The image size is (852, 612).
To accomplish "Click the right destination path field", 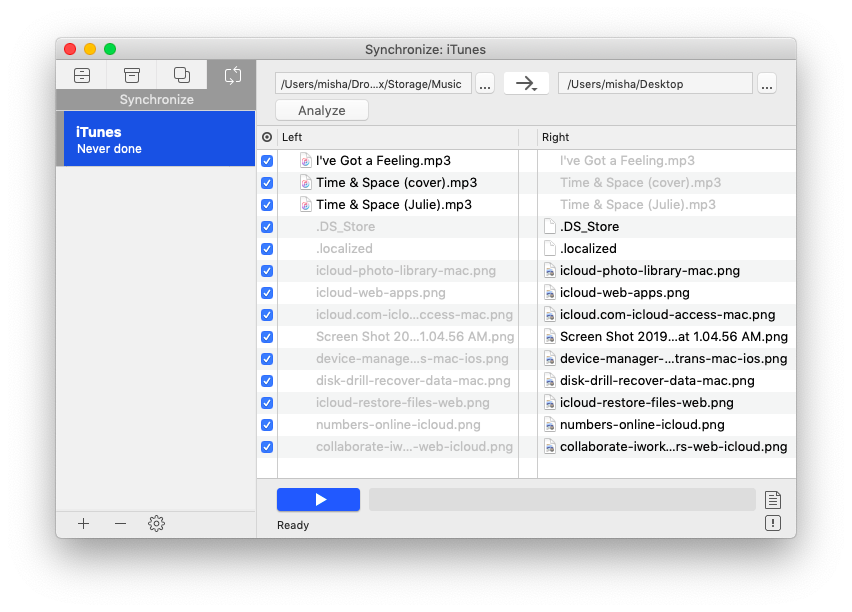I will click(x=655, y=84).
